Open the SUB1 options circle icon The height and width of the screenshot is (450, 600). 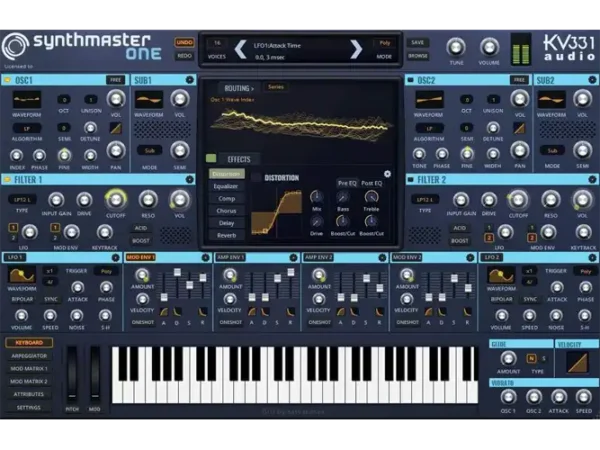pyautogui.click(x=189, y=80)
